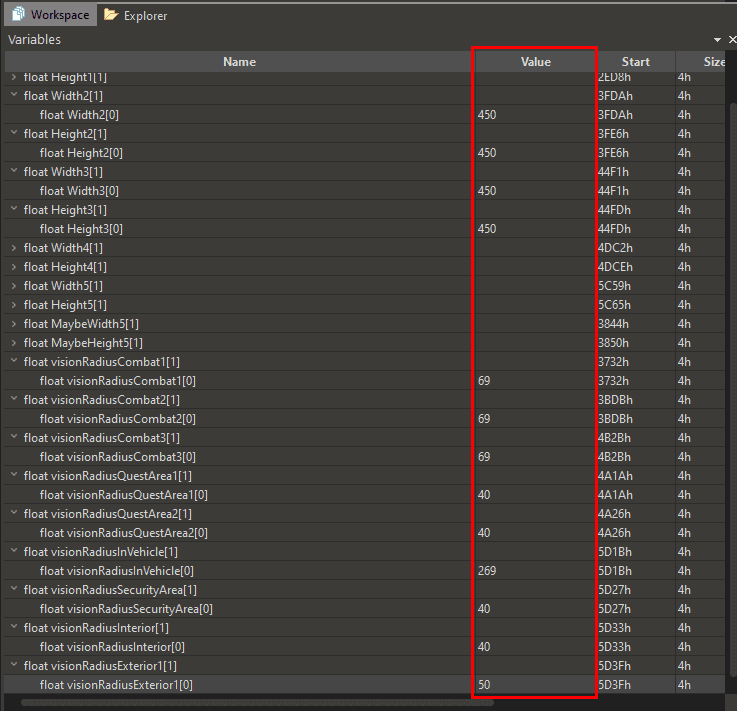Click value 69 of visionRadiusCombat1[0]

484,381
